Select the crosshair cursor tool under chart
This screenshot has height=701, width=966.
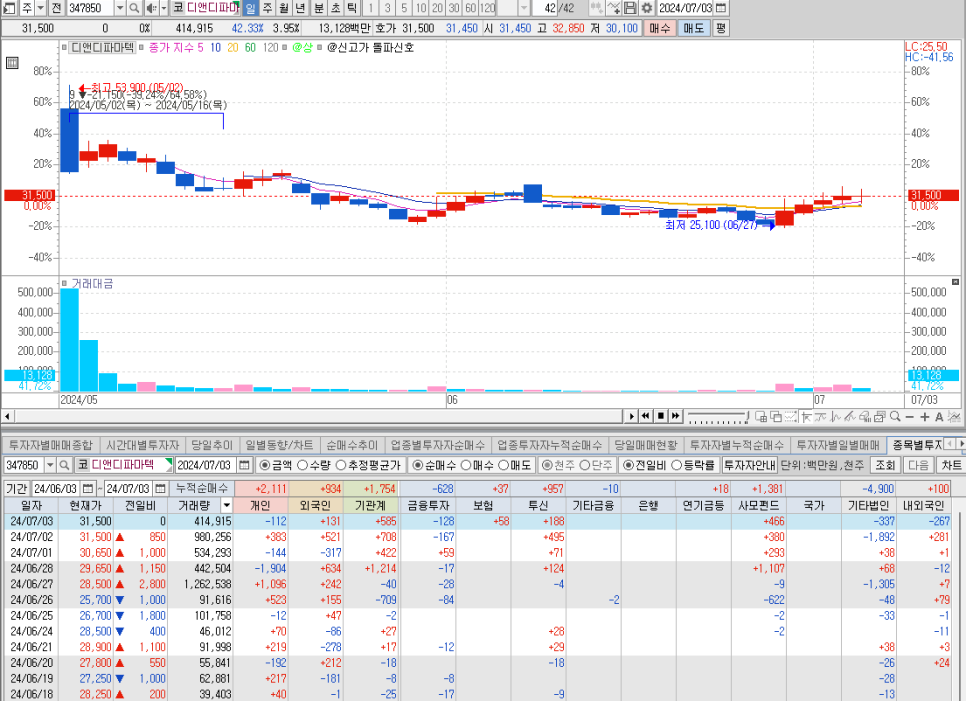coord(806,417)
